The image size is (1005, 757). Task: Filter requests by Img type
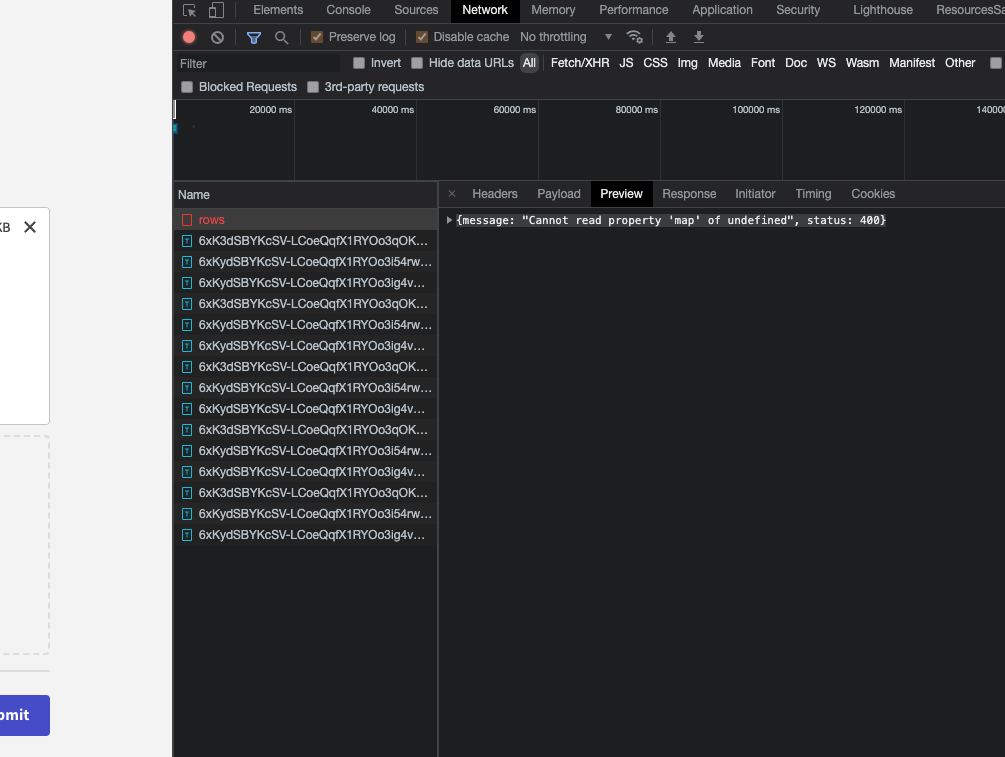click(x=687, y=63)
